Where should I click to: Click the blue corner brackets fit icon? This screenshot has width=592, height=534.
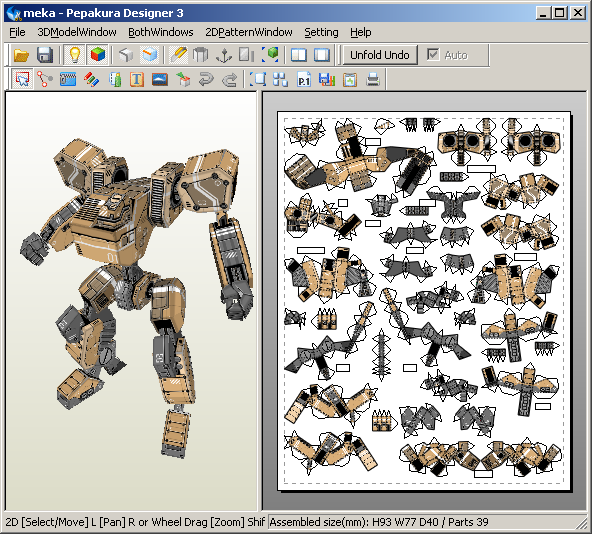pos(258,79)
